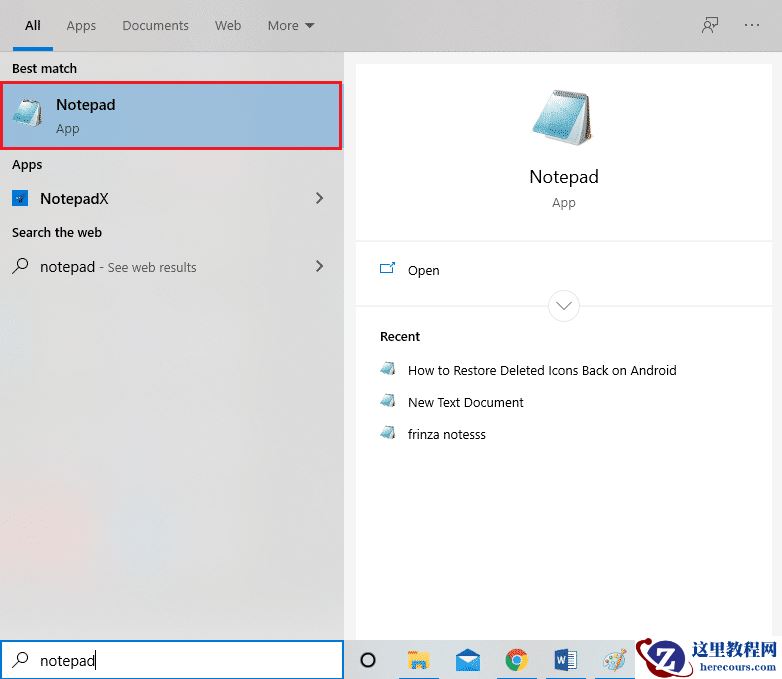The height and width of the screenshot is (679, 782).
Task: Click in the search box containing 'notepad'
Action: [172, 660]
